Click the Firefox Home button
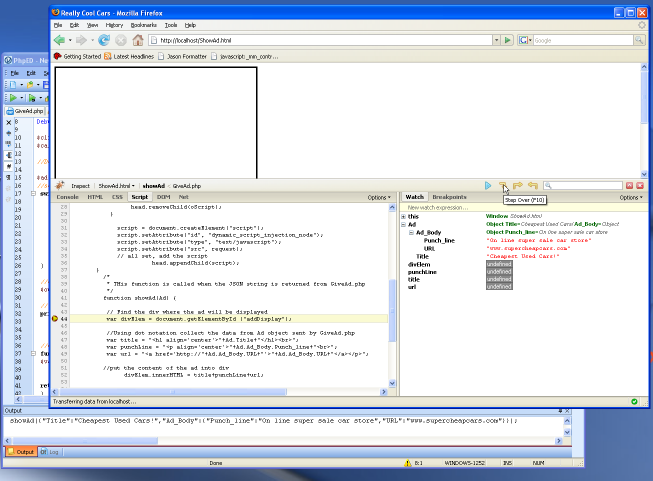Screen dimensions: 653x481 pos(138,40)
